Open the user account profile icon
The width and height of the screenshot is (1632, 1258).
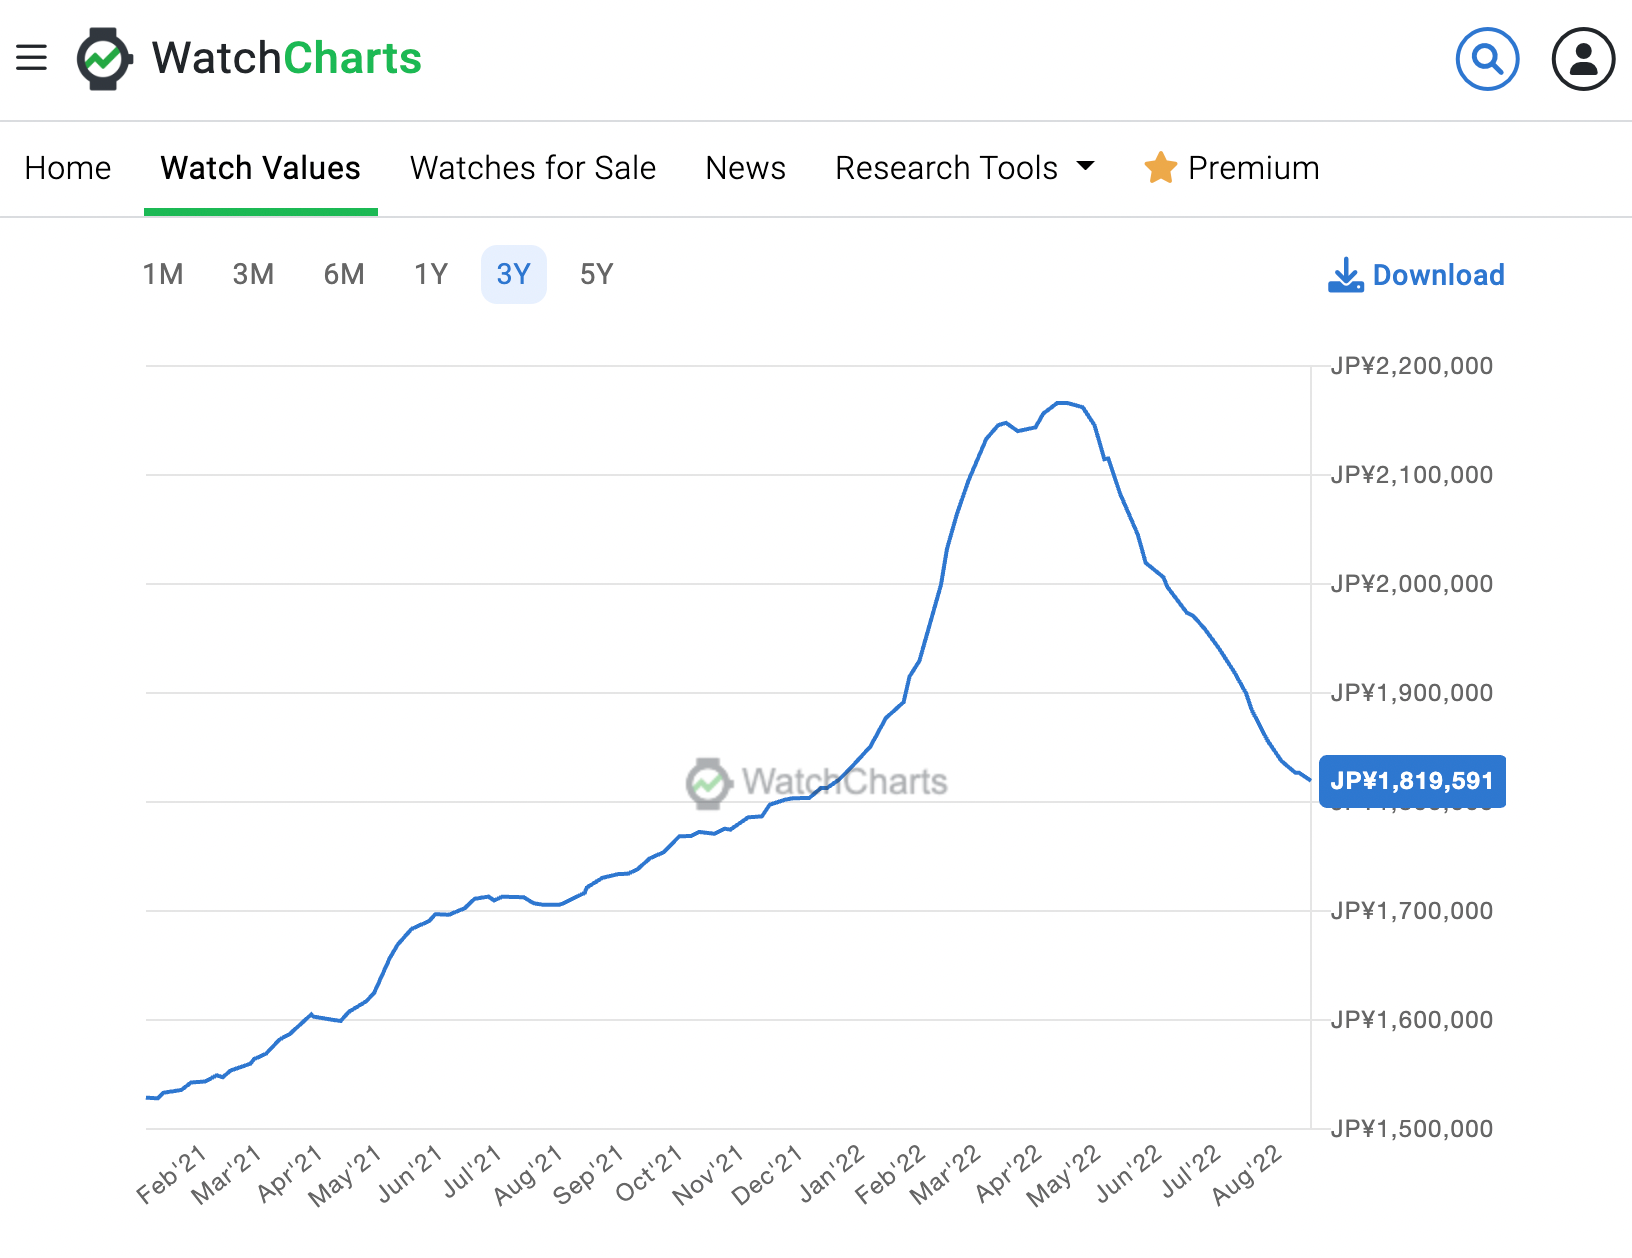[x=1582, y=59]
